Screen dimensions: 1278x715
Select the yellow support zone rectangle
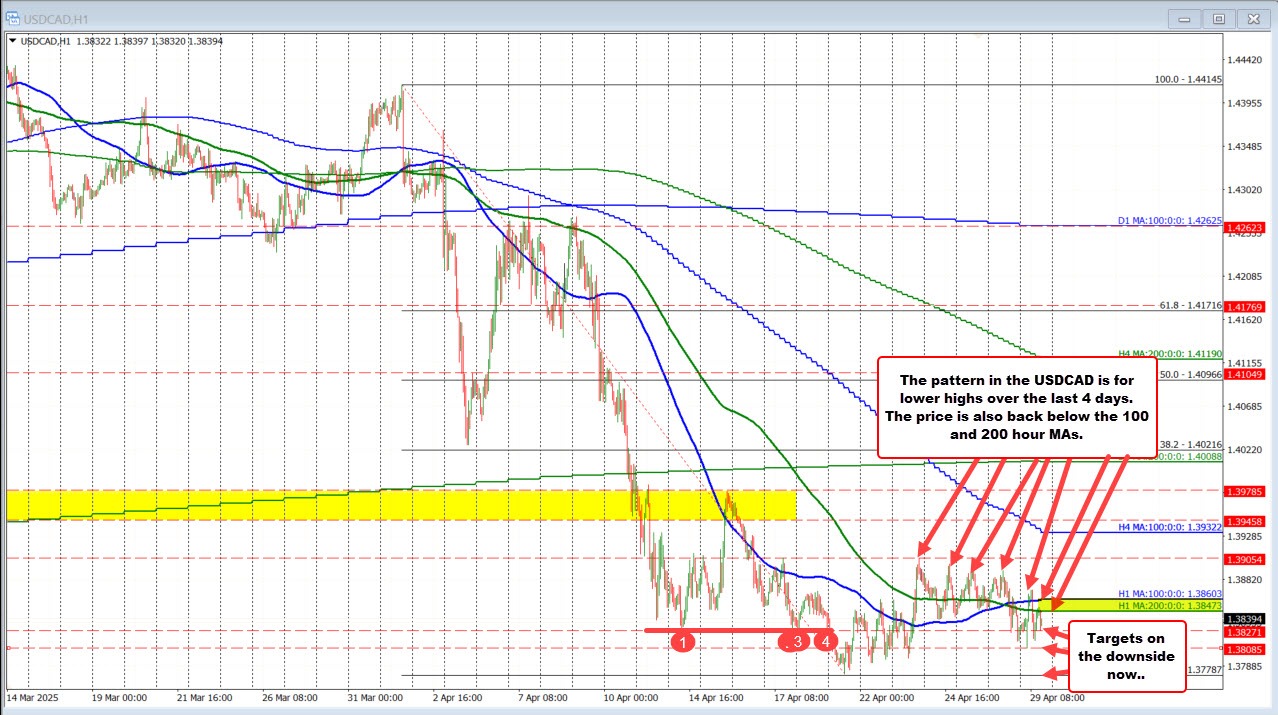pos(400,506)
